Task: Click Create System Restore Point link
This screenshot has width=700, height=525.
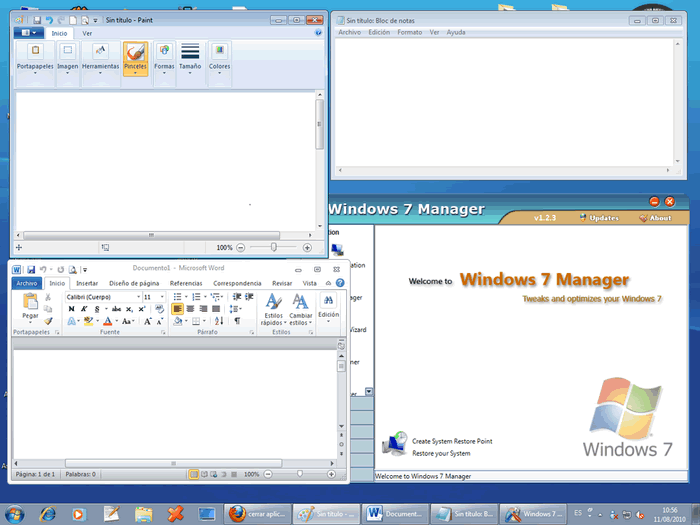Action: click(452, 441)
